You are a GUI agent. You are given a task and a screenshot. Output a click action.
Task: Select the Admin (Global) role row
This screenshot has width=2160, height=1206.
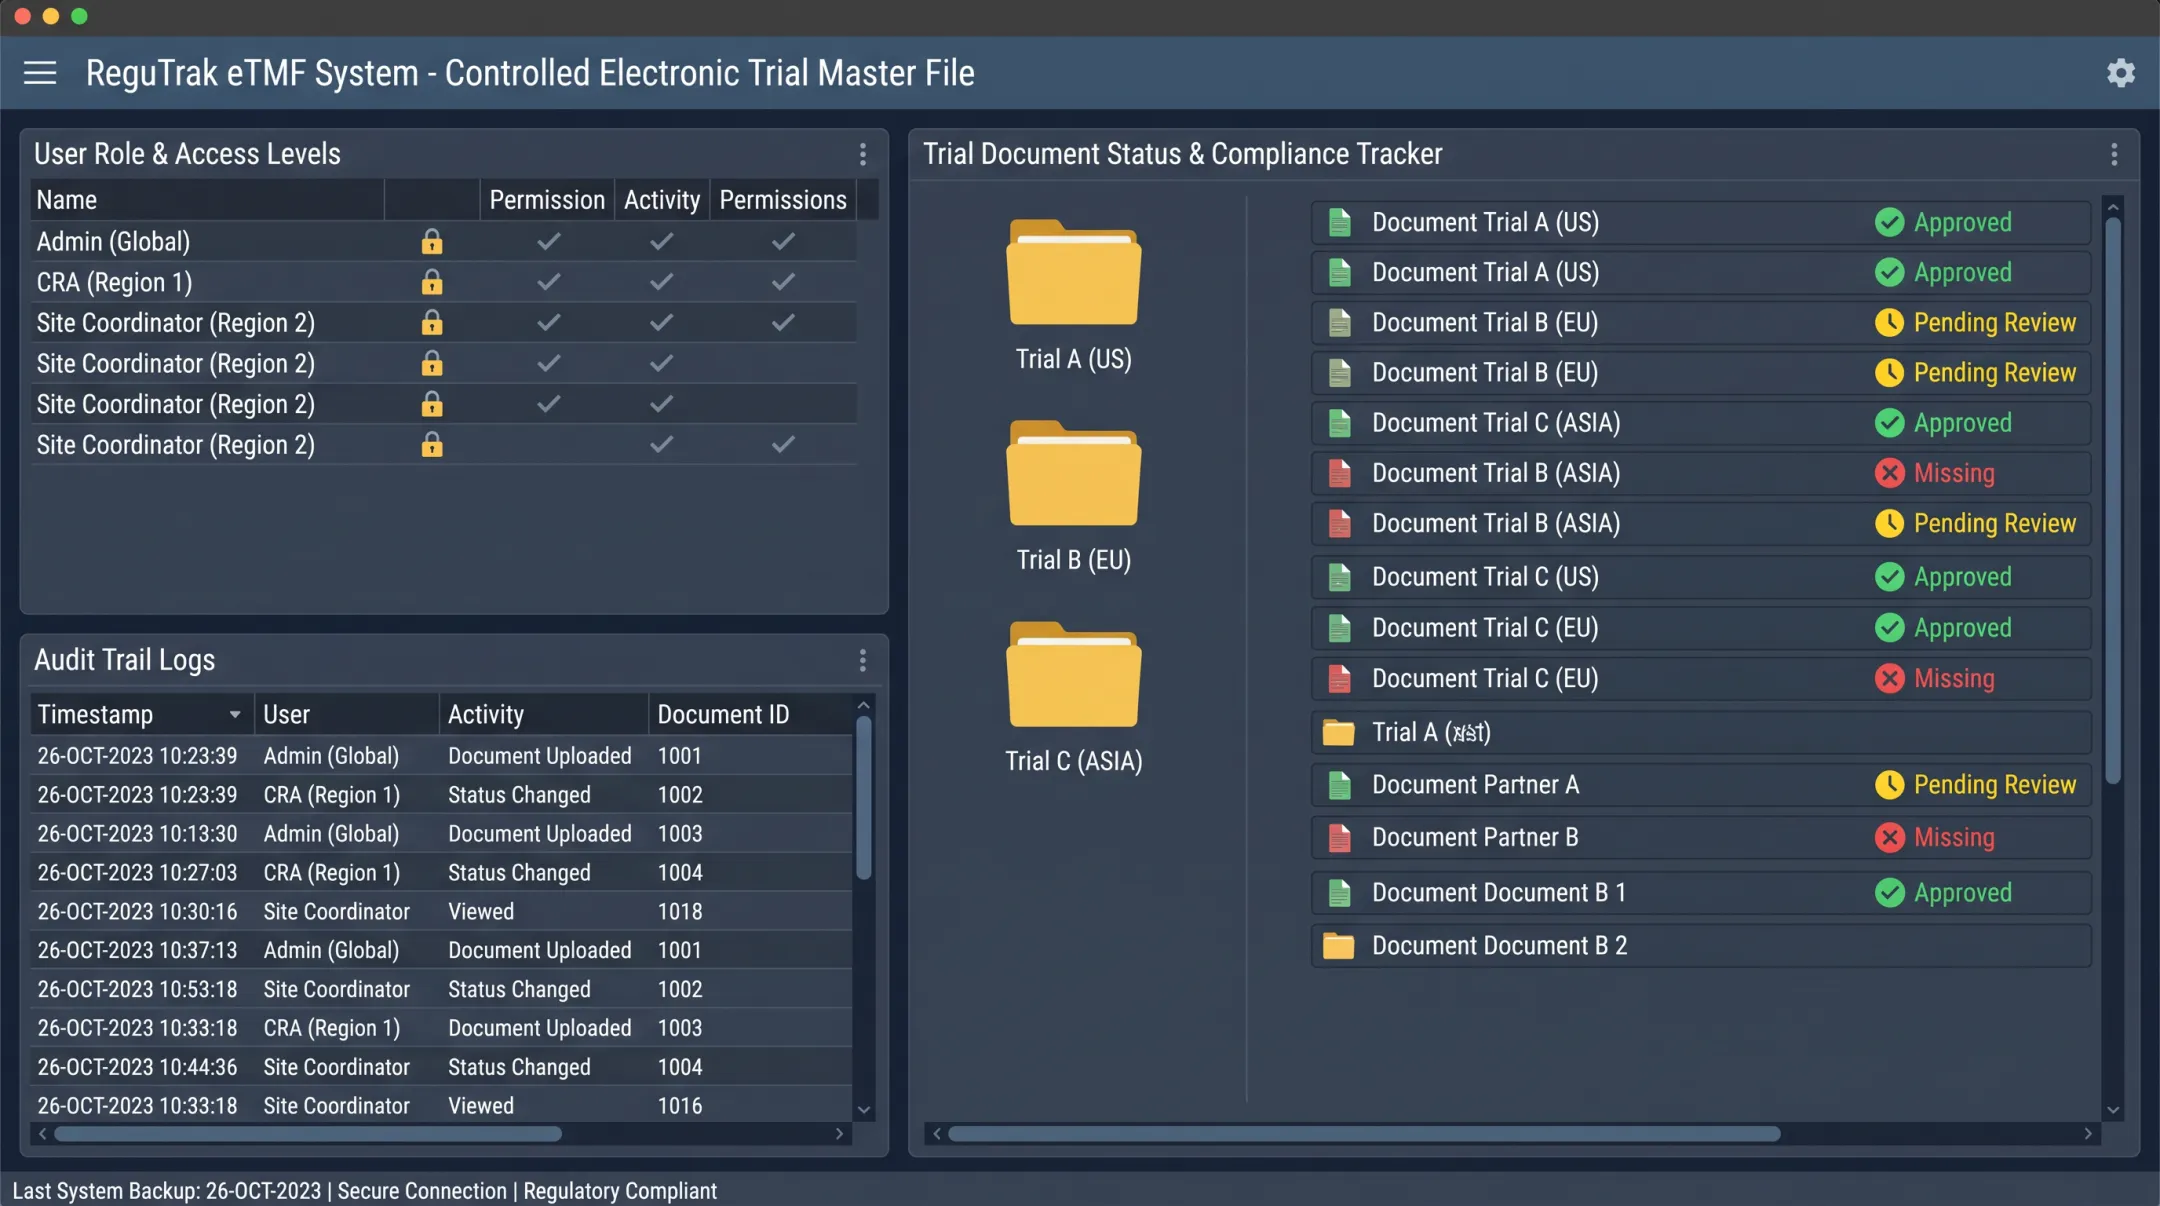point(444,241)
